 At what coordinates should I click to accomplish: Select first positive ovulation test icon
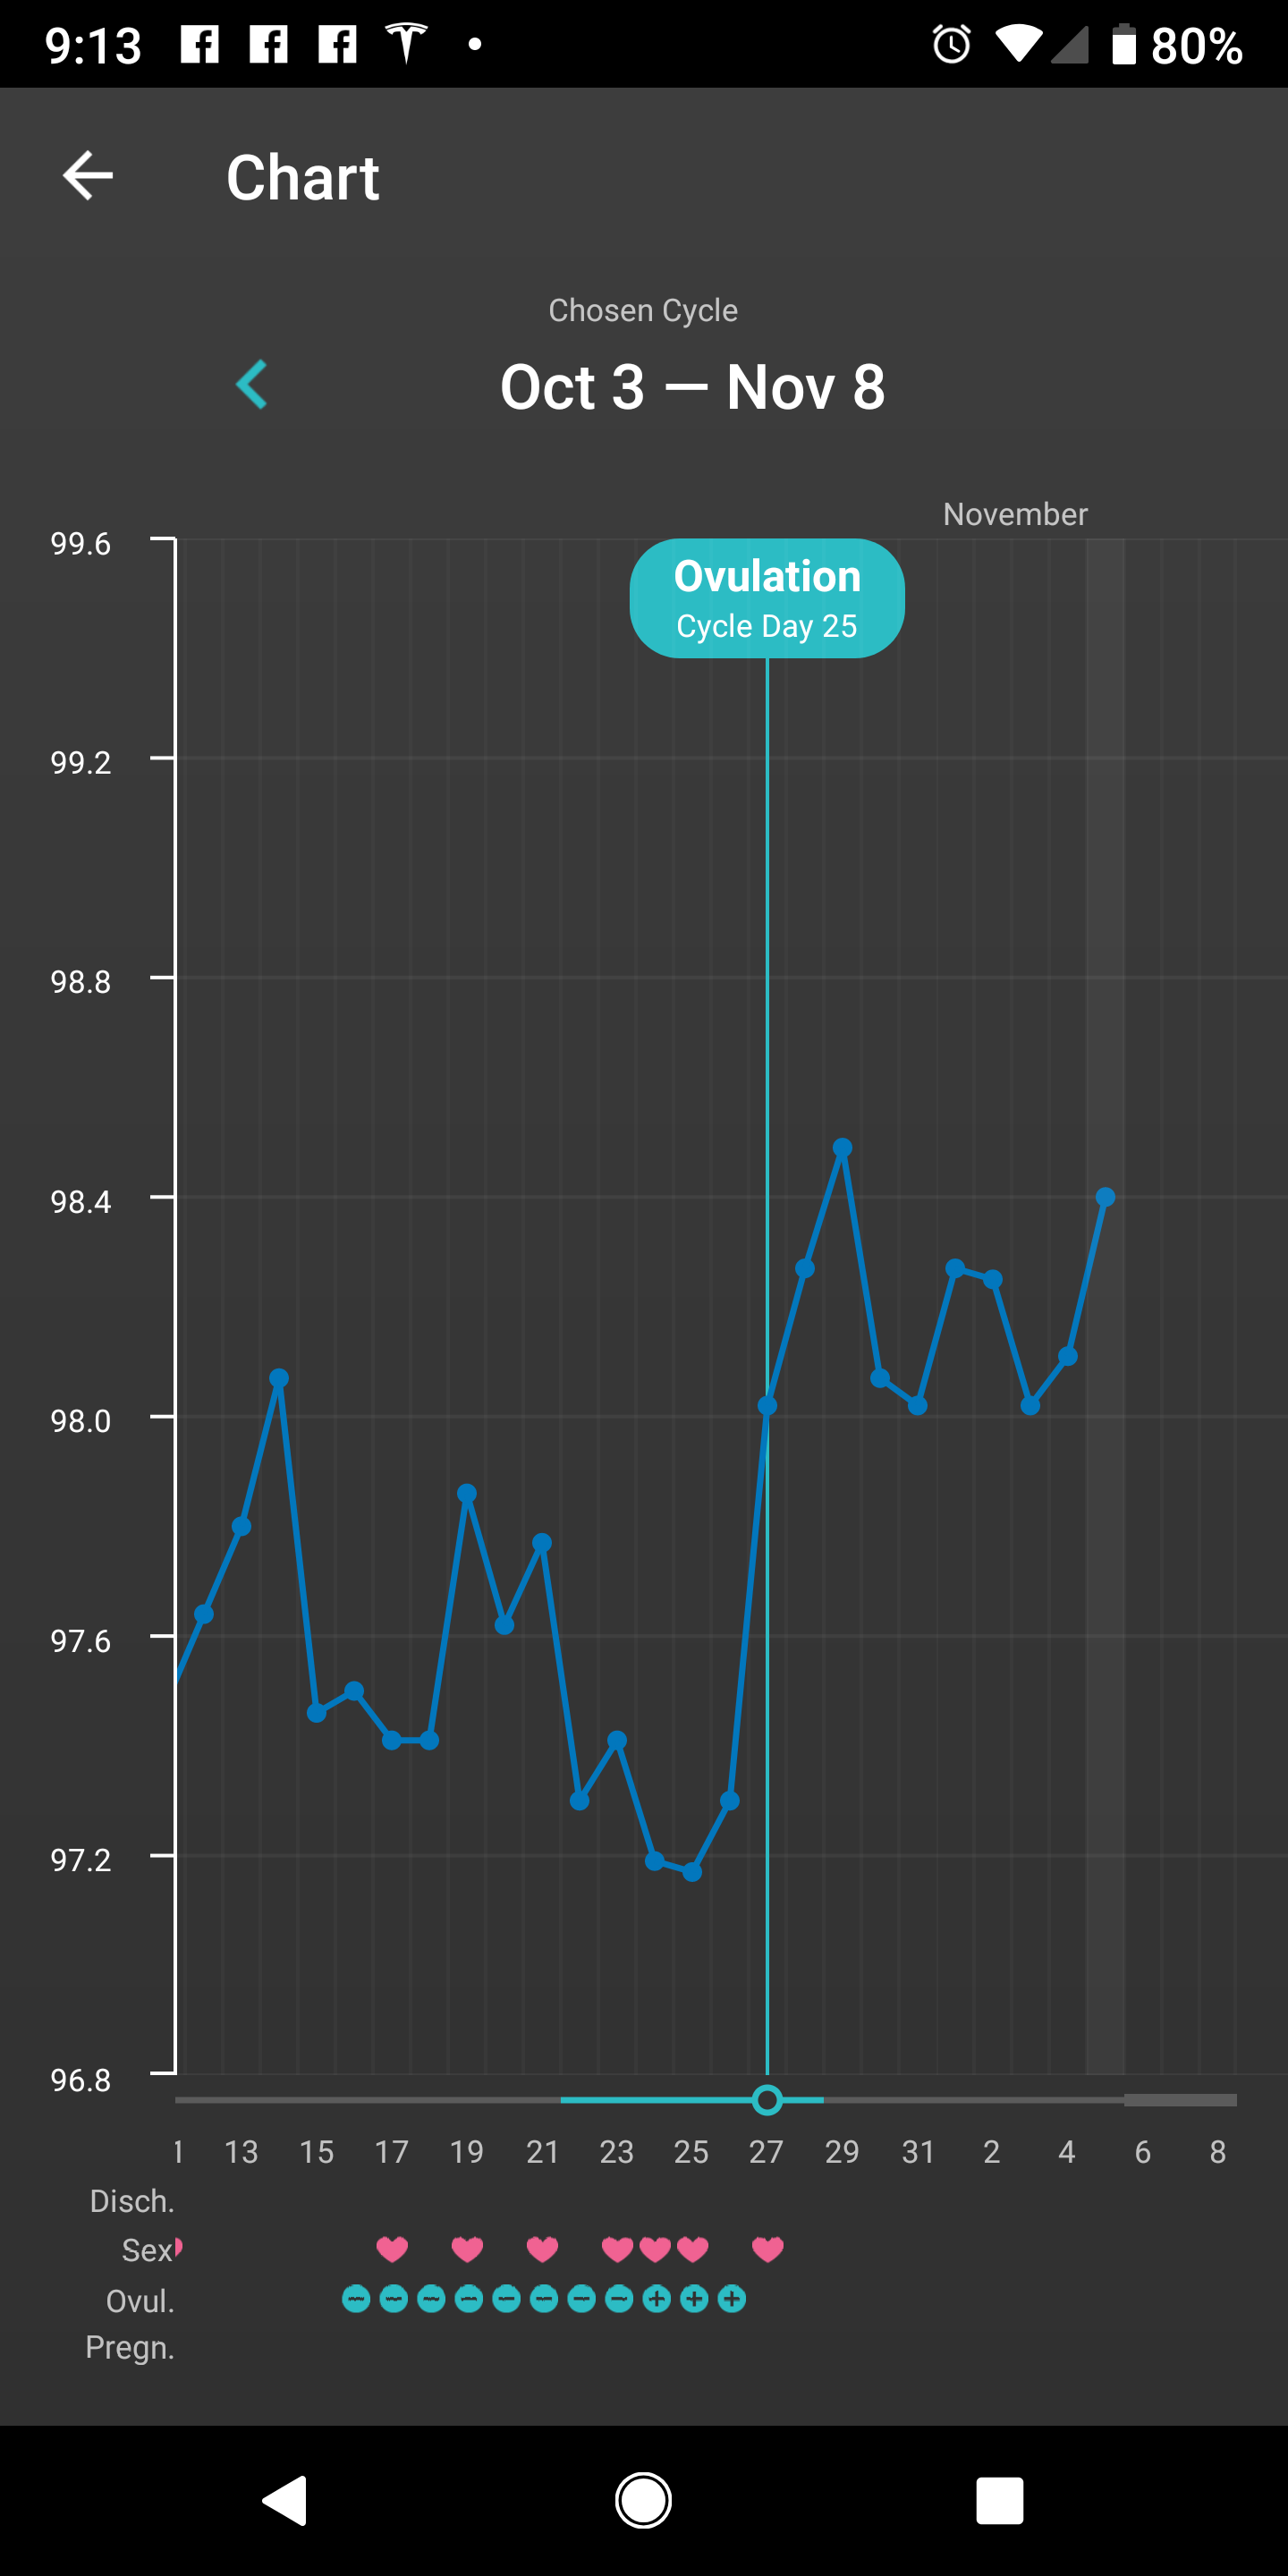[x=657, y=2299]
